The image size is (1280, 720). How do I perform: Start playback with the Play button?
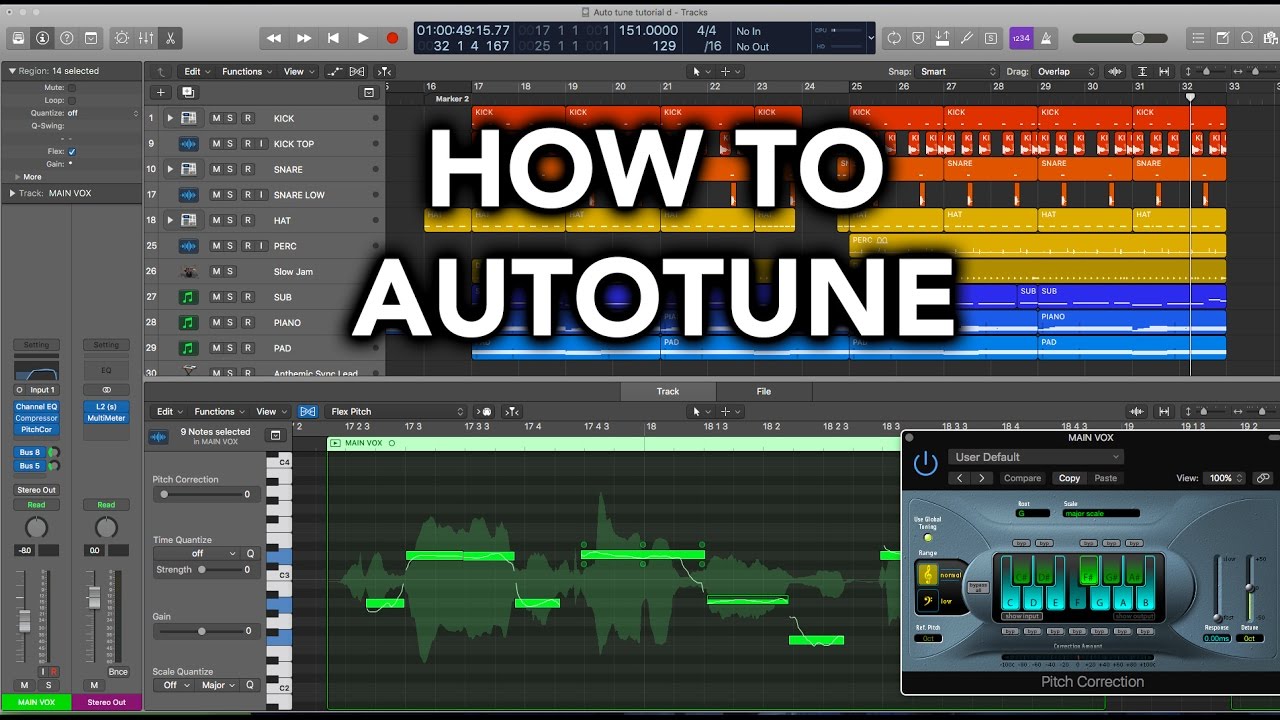(x=363, y=38)
